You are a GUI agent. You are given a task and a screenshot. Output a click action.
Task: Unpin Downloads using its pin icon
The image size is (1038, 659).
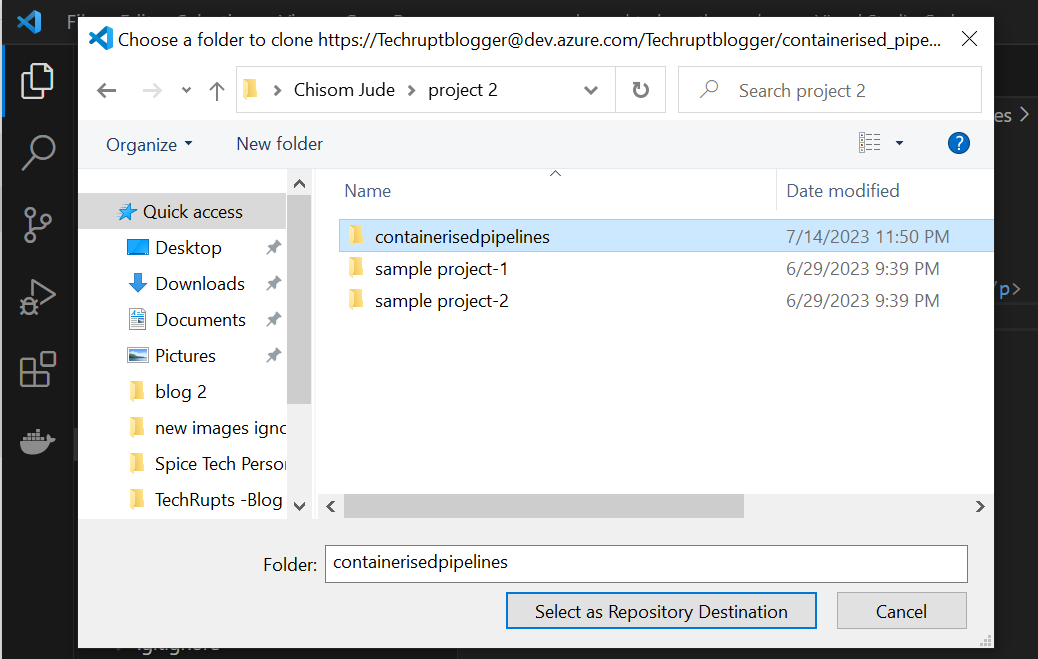[x=273, y=283]
